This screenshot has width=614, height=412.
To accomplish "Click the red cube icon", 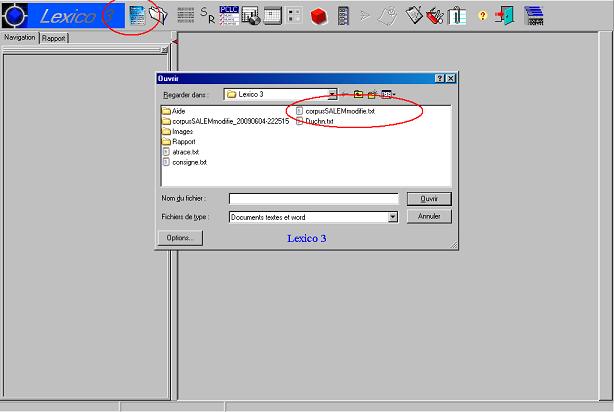I will pyautogui.click(x=318, y=16).
